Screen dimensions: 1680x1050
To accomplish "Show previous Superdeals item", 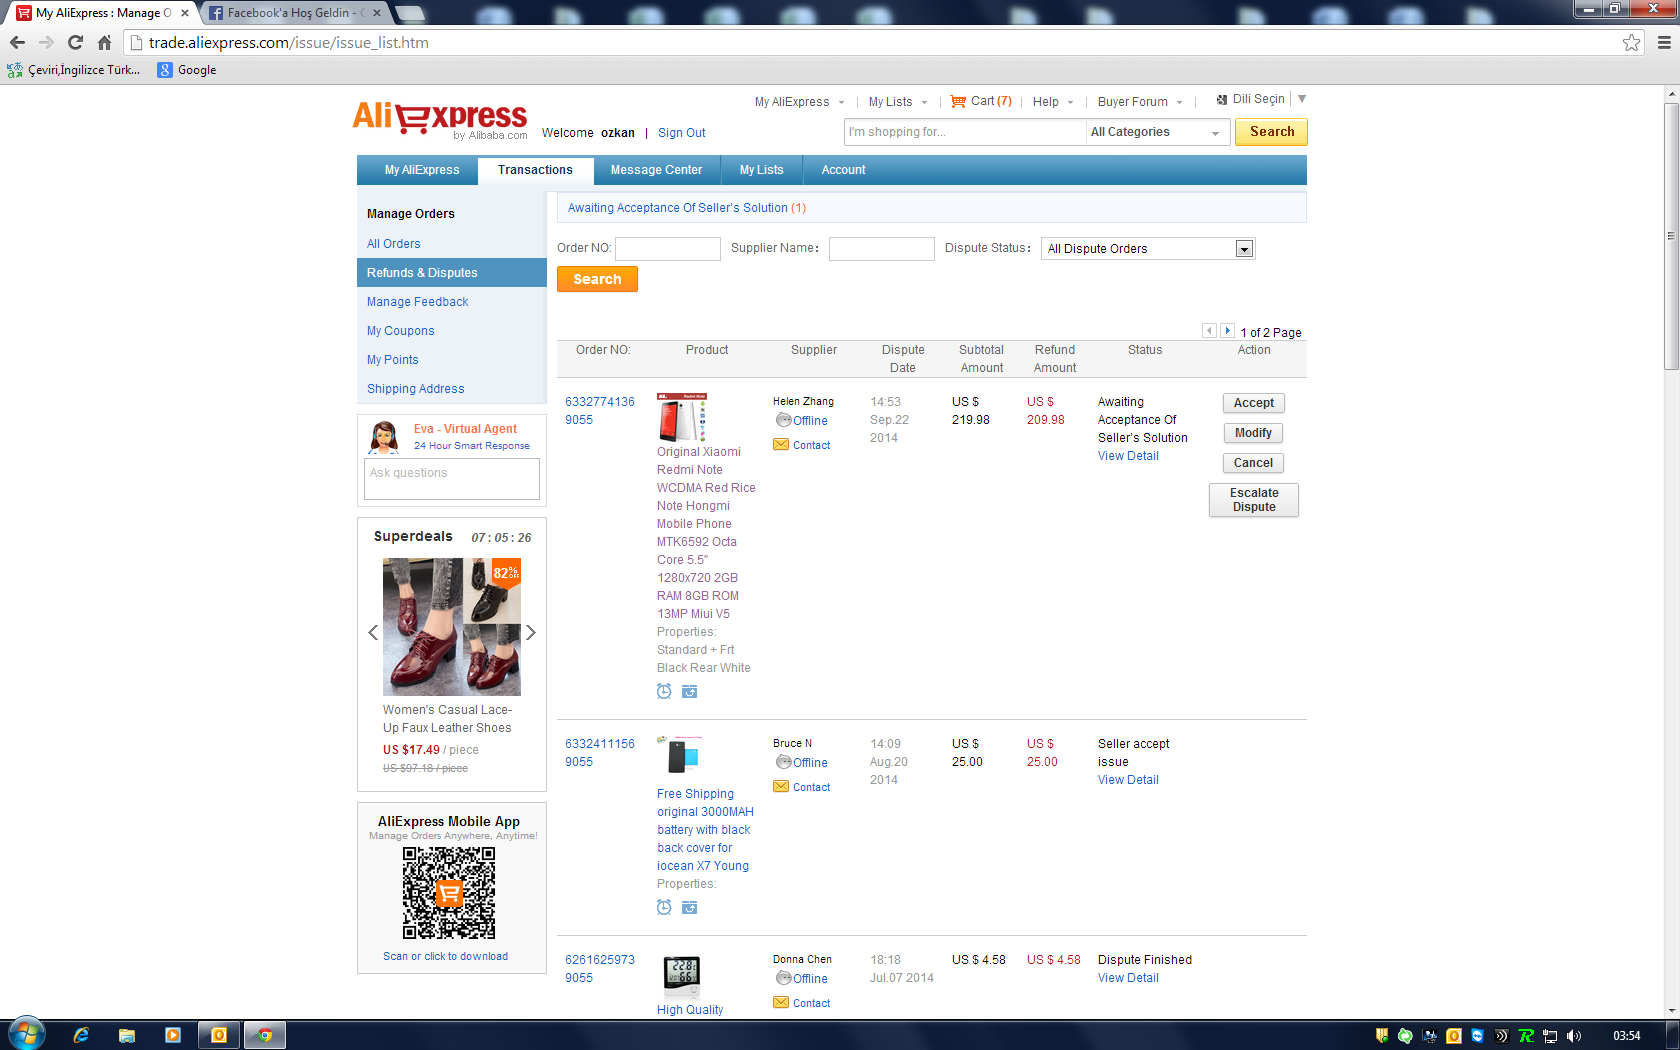I will click(373, 632).
